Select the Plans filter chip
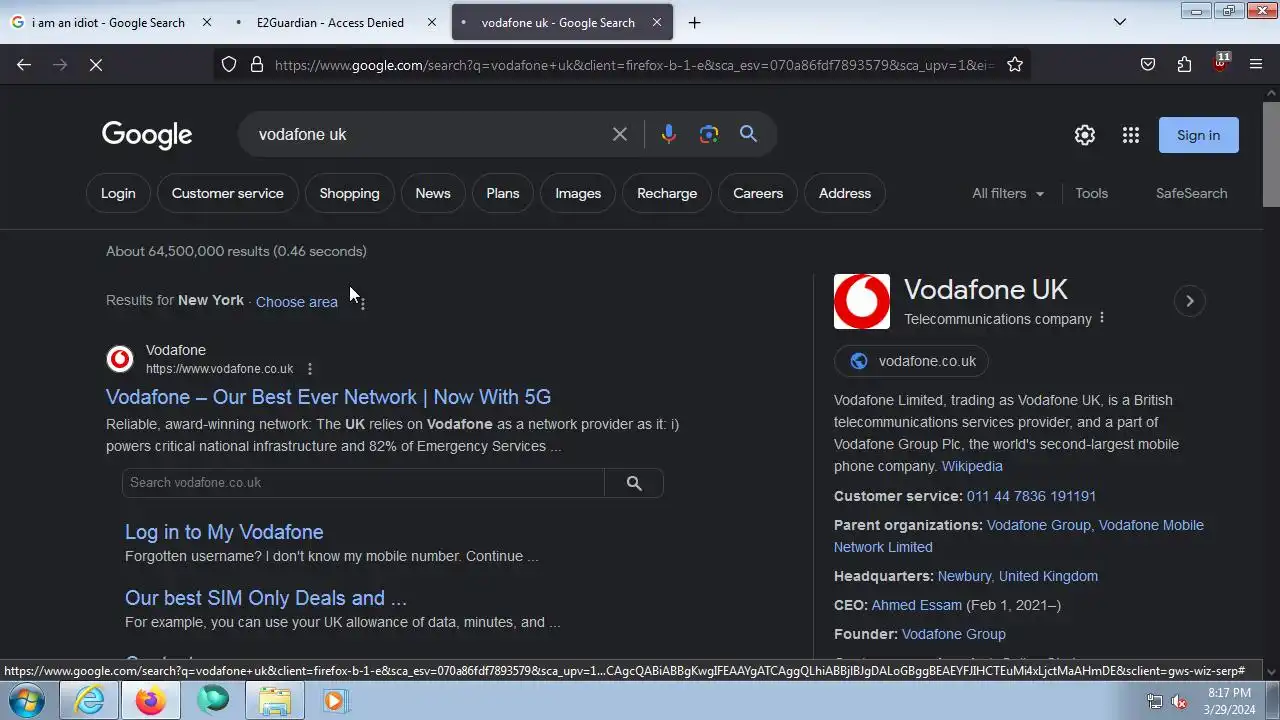The height and width of the screenshot is (720, 1280). pos(503,193)
